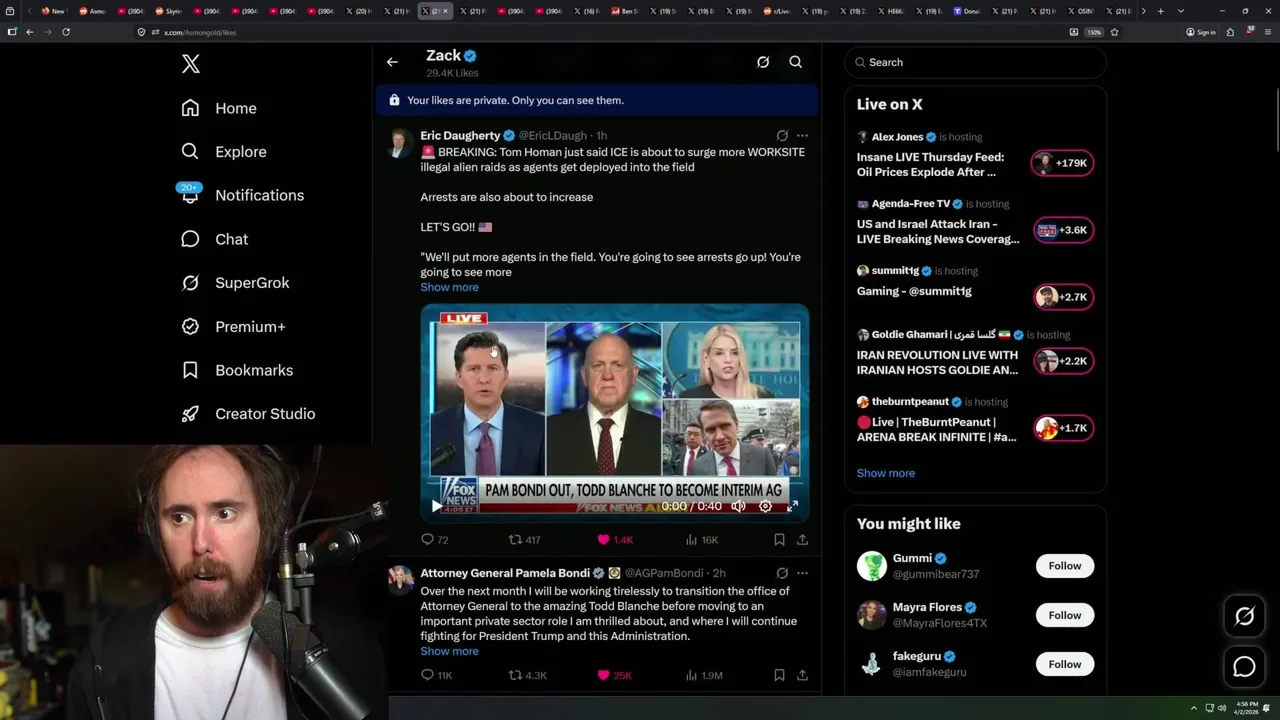Image resolution: width=1280 pixels, height=720 pixels.
Task: Open the system tray hidden icons chevron
Action: coord(1194,708)
